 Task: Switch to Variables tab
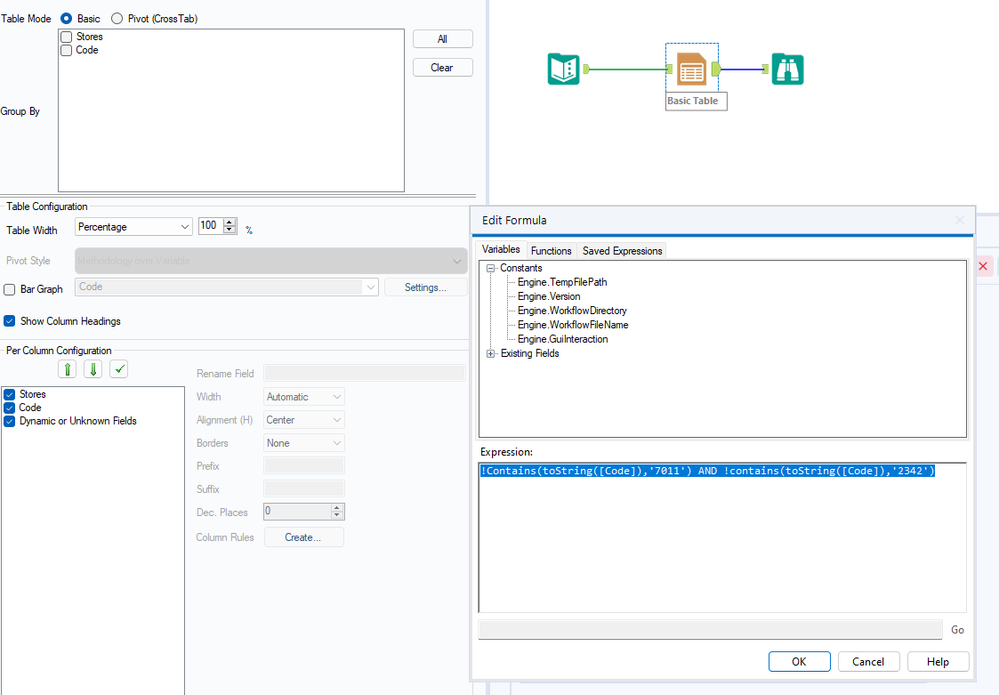pyautogui.click(x=501, y=249)
